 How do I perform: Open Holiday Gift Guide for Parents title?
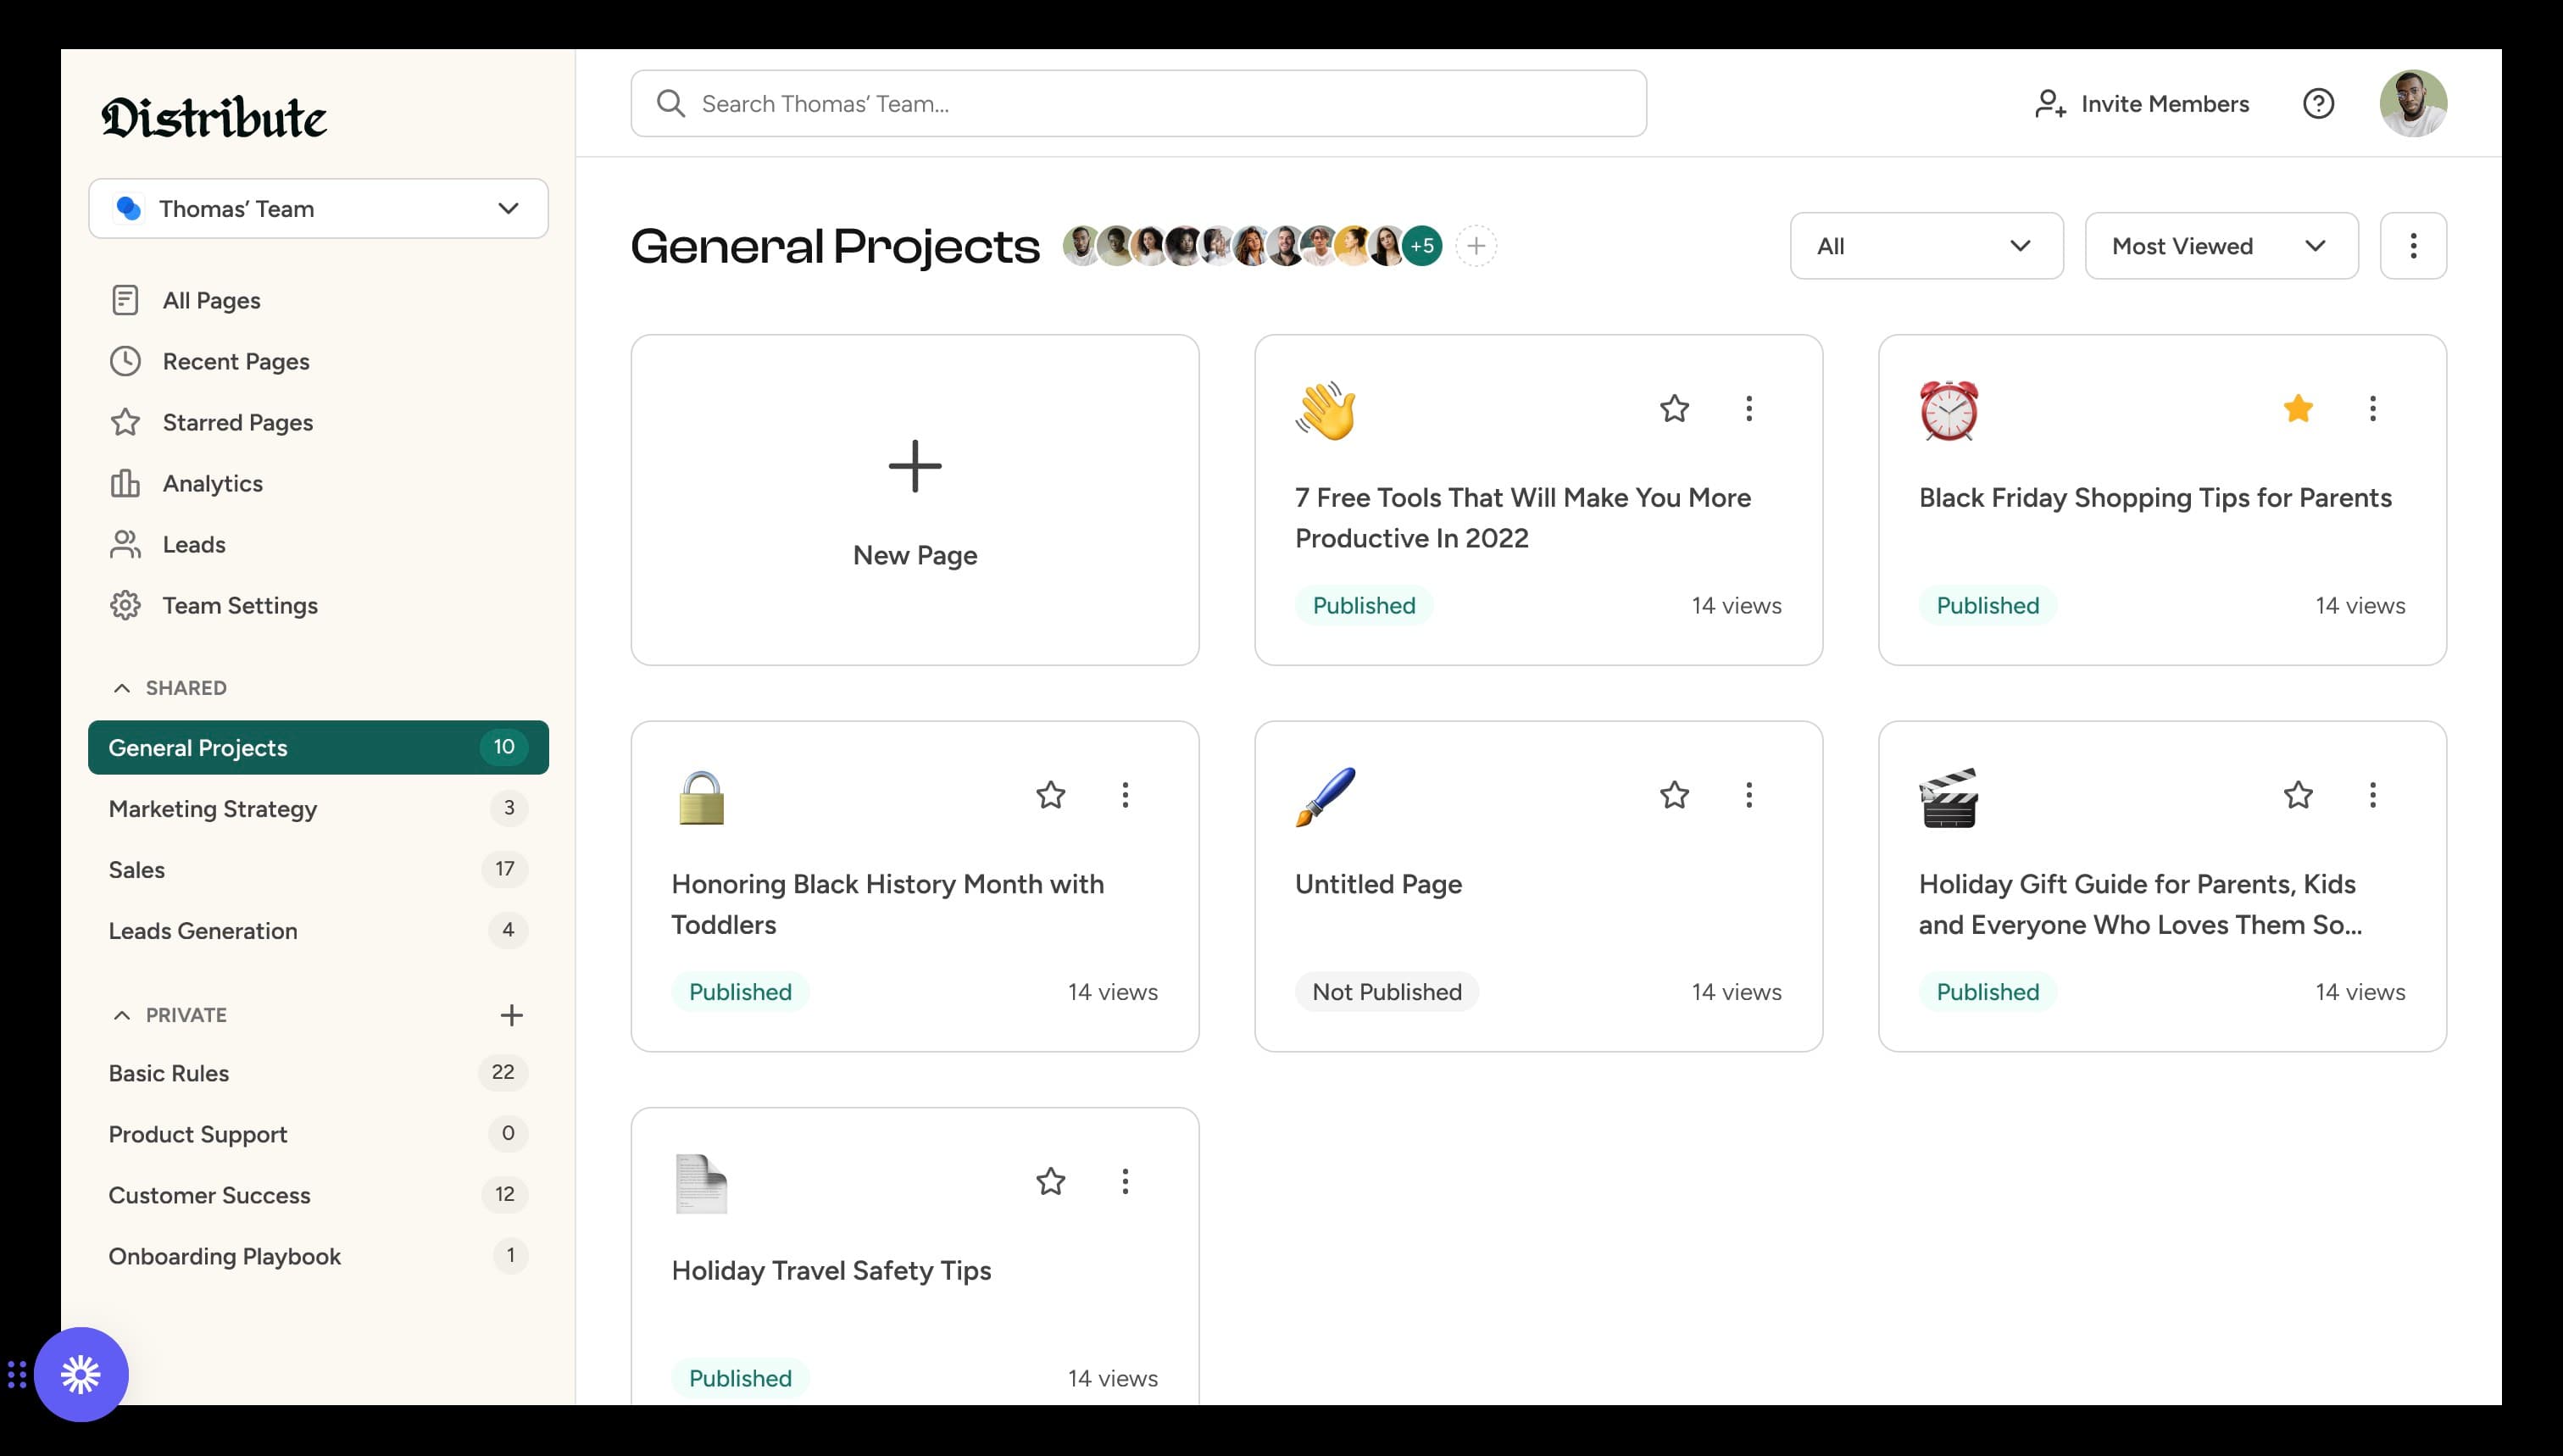click(x=2140, y=904)
